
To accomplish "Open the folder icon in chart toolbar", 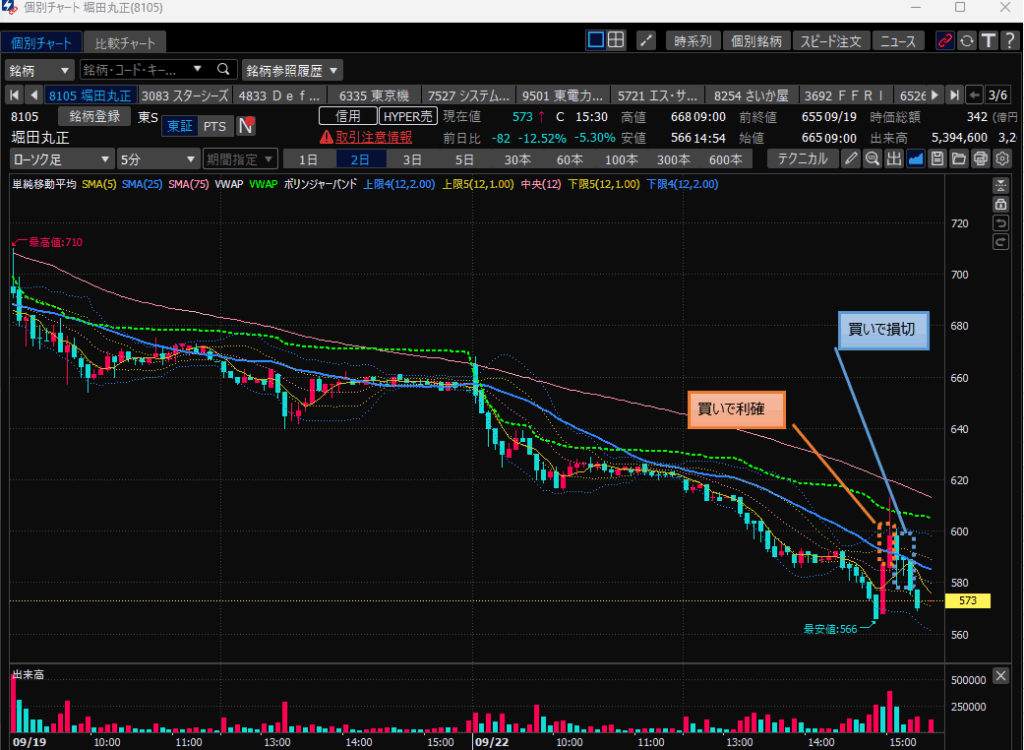I will coord(958,159).
